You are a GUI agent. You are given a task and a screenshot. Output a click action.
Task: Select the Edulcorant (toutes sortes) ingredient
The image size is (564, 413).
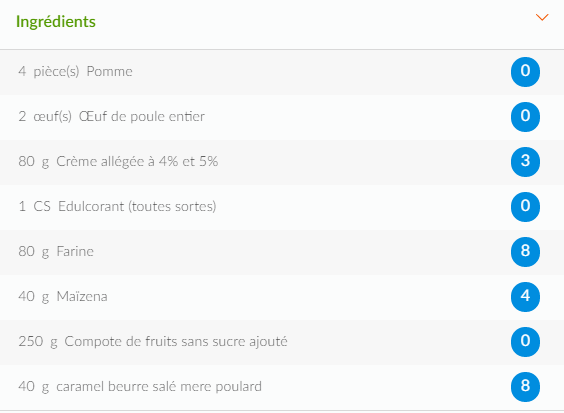282,207
